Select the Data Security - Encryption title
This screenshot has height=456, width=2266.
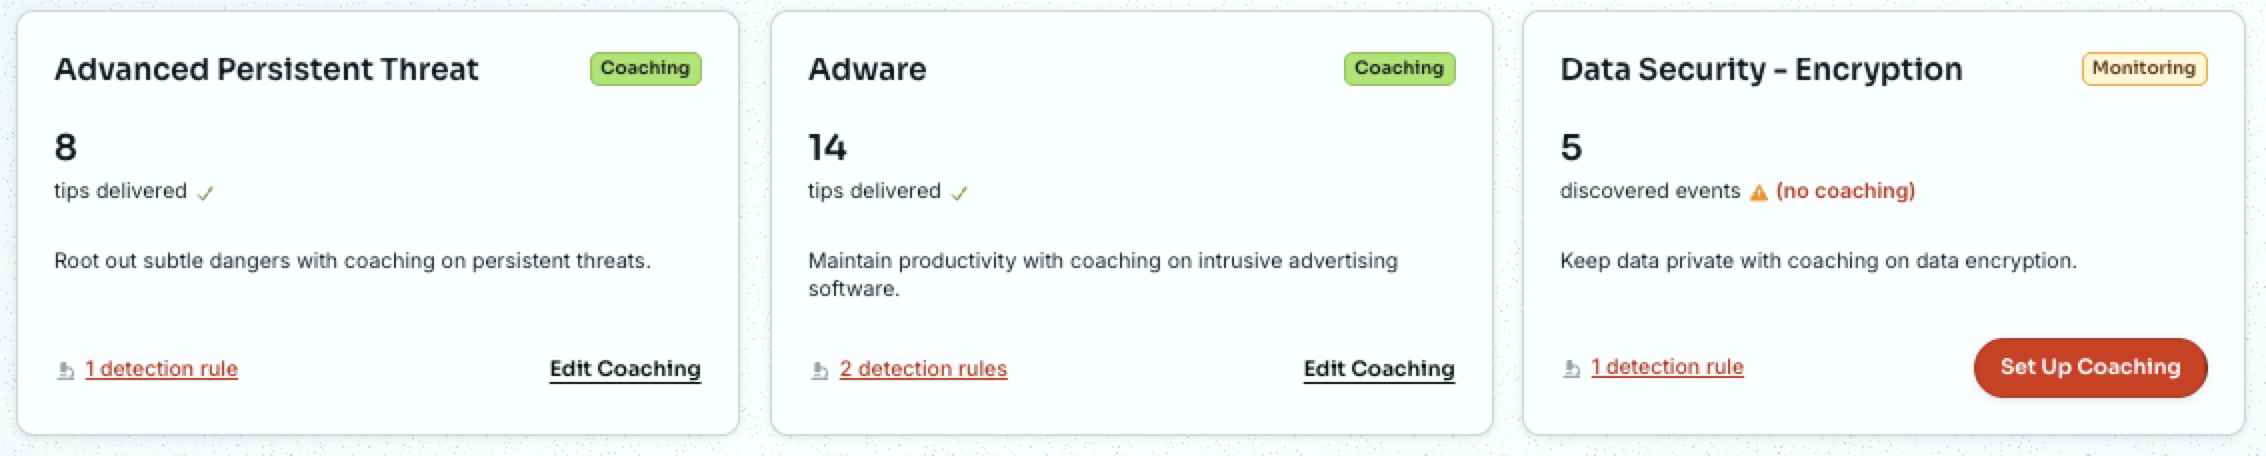(1761, 69)
